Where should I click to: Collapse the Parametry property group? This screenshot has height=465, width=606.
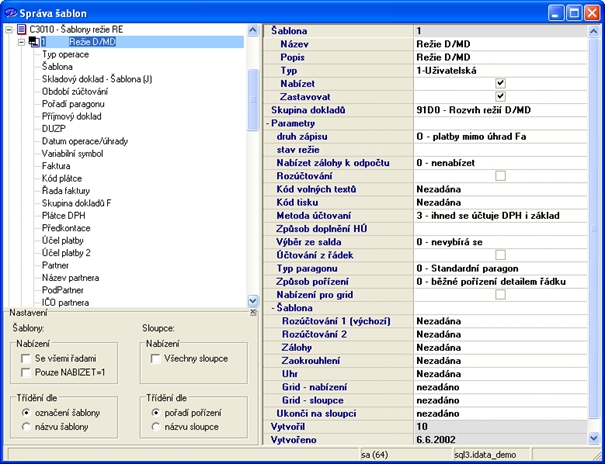click(x=269, y=122)
